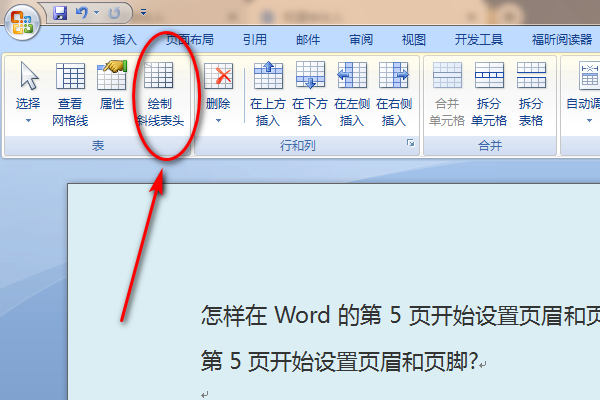
Task: Click the 合并单元格 icon
Action: [x=447, y=75]
